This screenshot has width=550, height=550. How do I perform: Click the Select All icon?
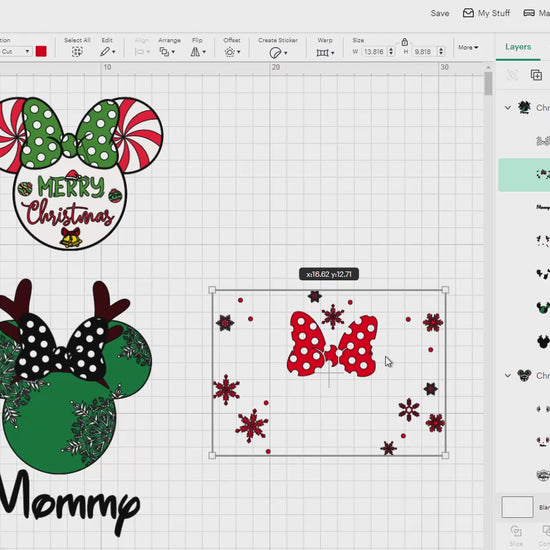77,52
